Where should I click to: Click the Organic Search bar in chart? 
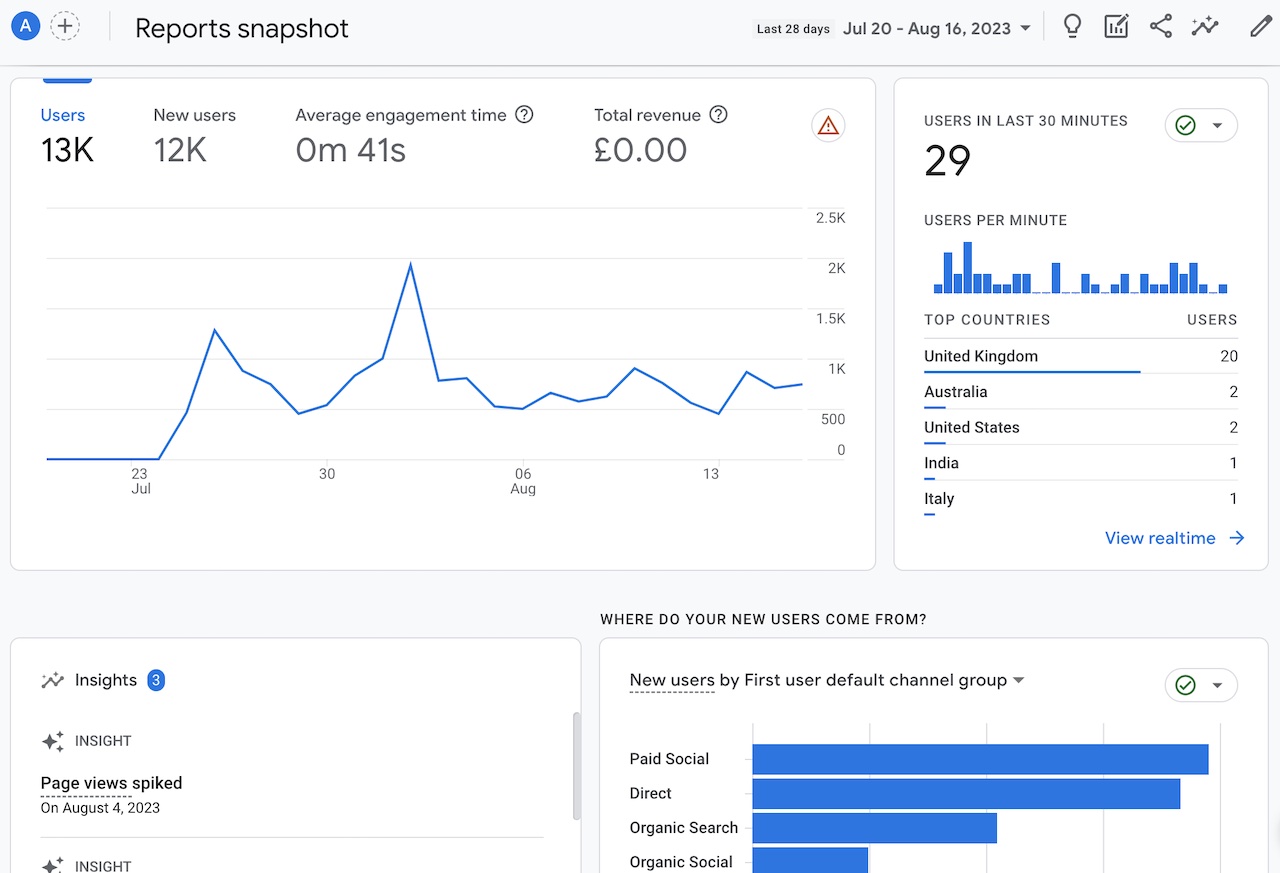[875, 828]
